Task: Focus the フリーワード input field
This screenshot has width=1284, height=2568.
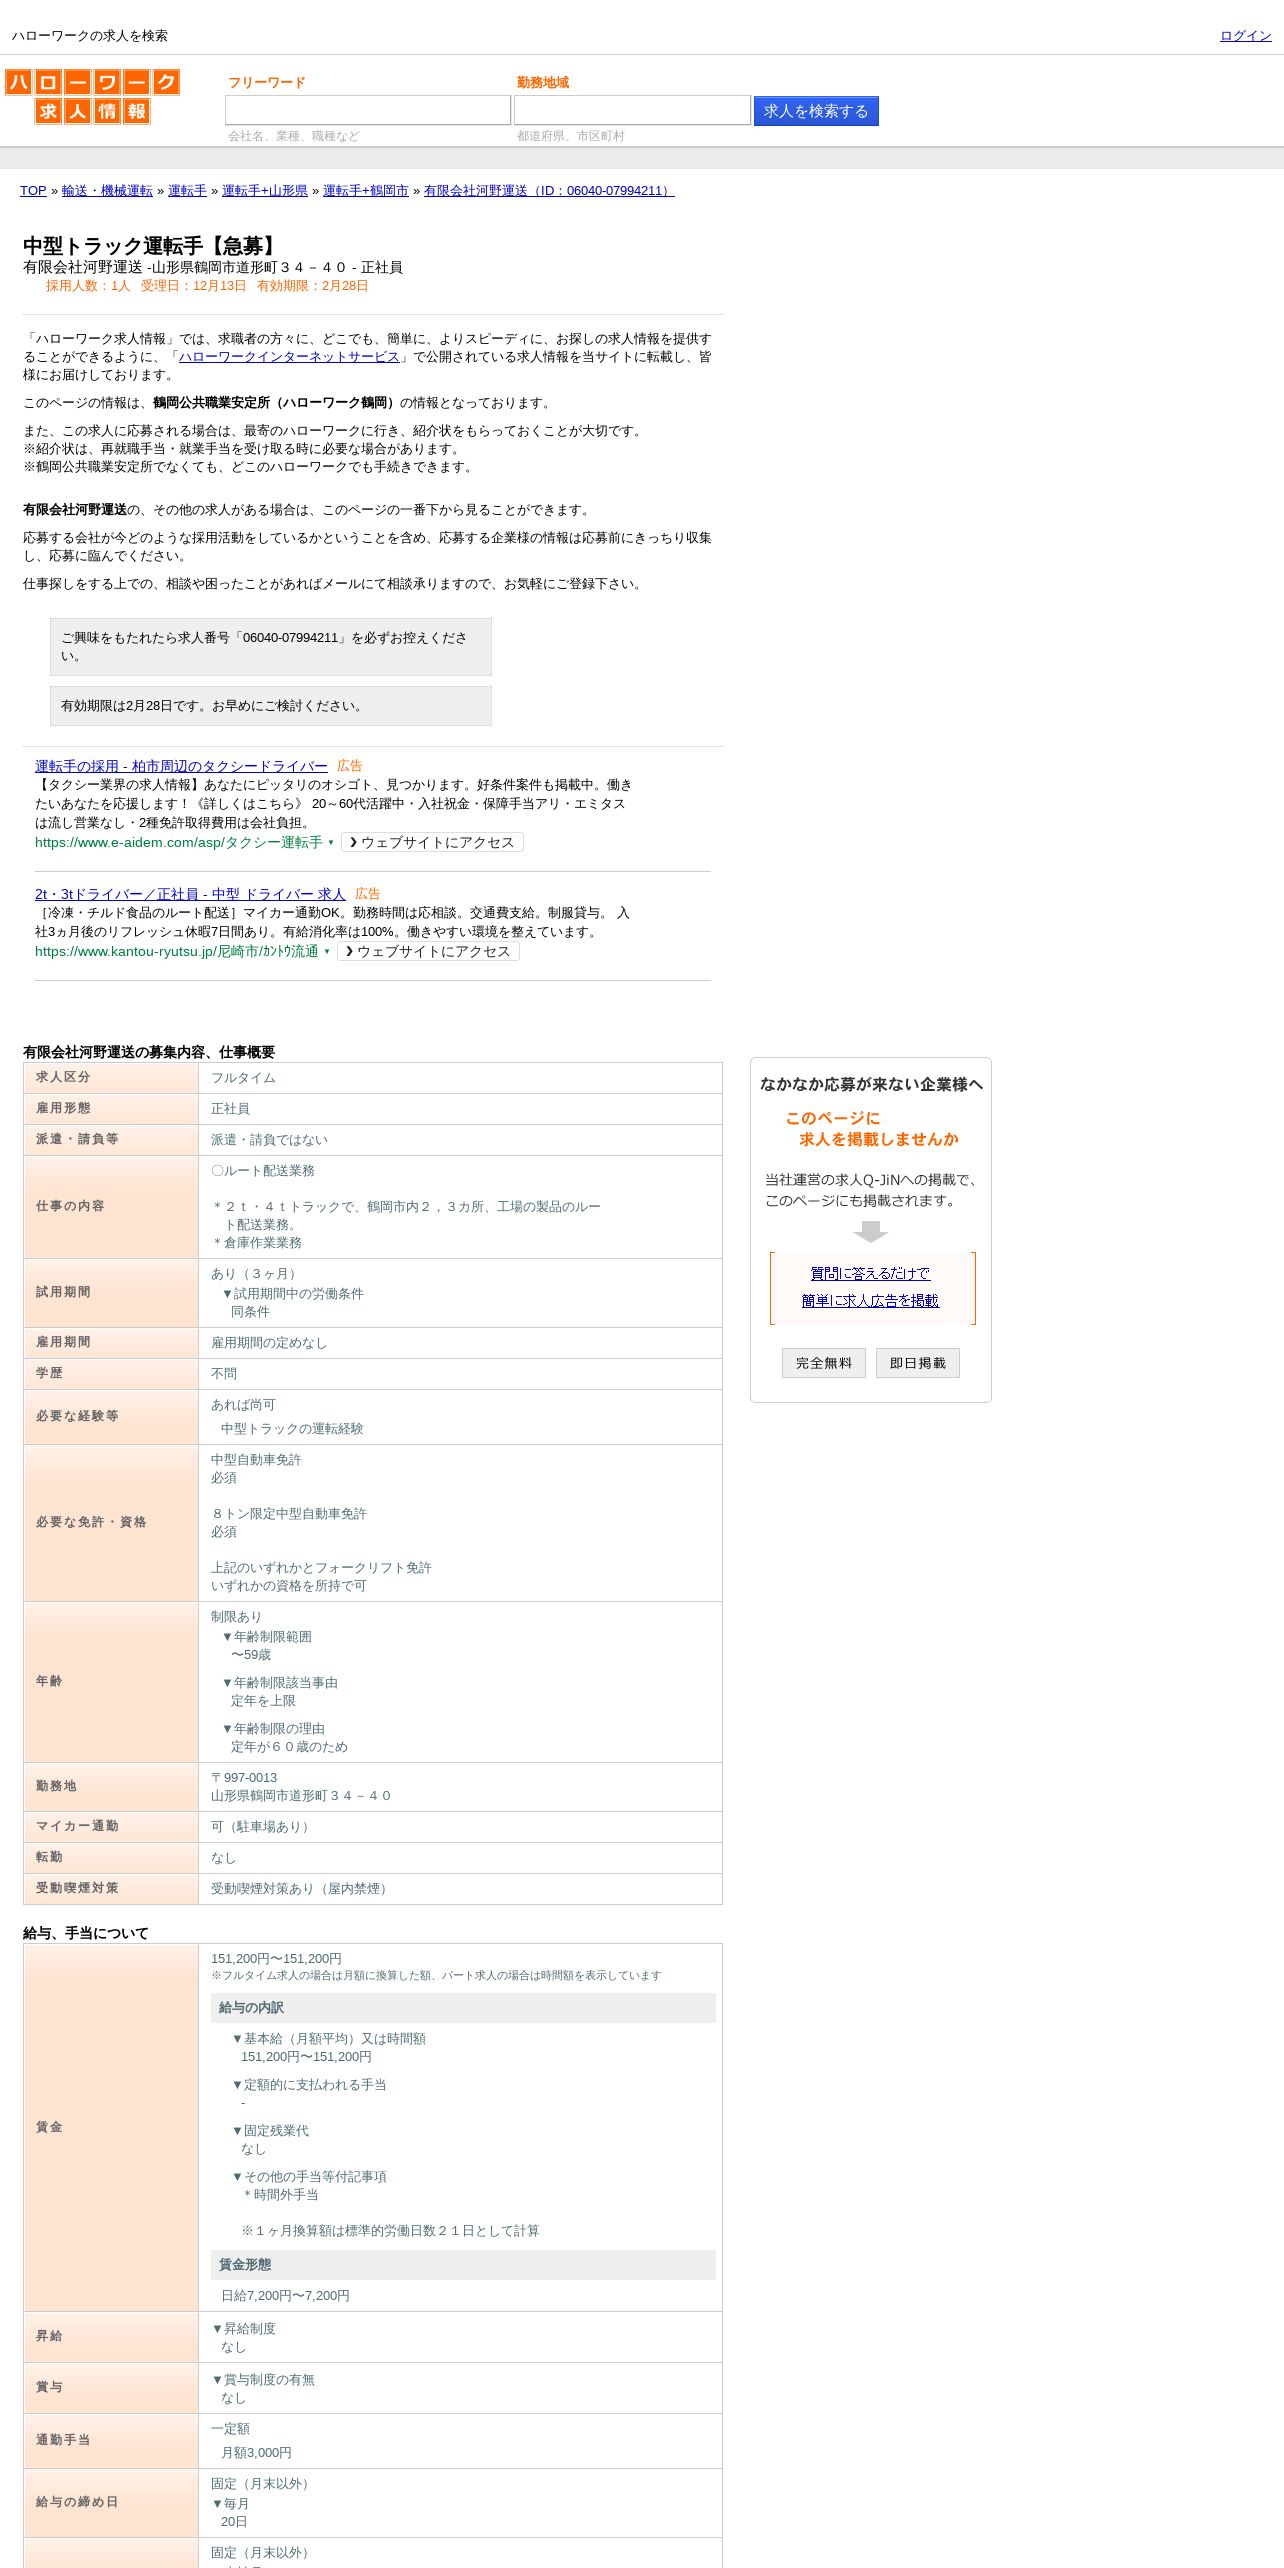Action: pyautogui.click(x=368, y=110)
